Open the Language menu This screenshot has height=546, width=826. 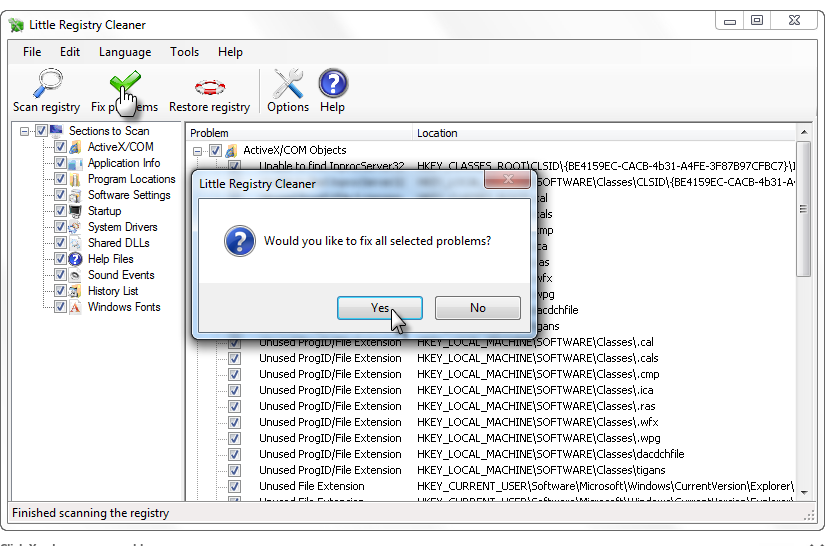[x=125, y=52]
